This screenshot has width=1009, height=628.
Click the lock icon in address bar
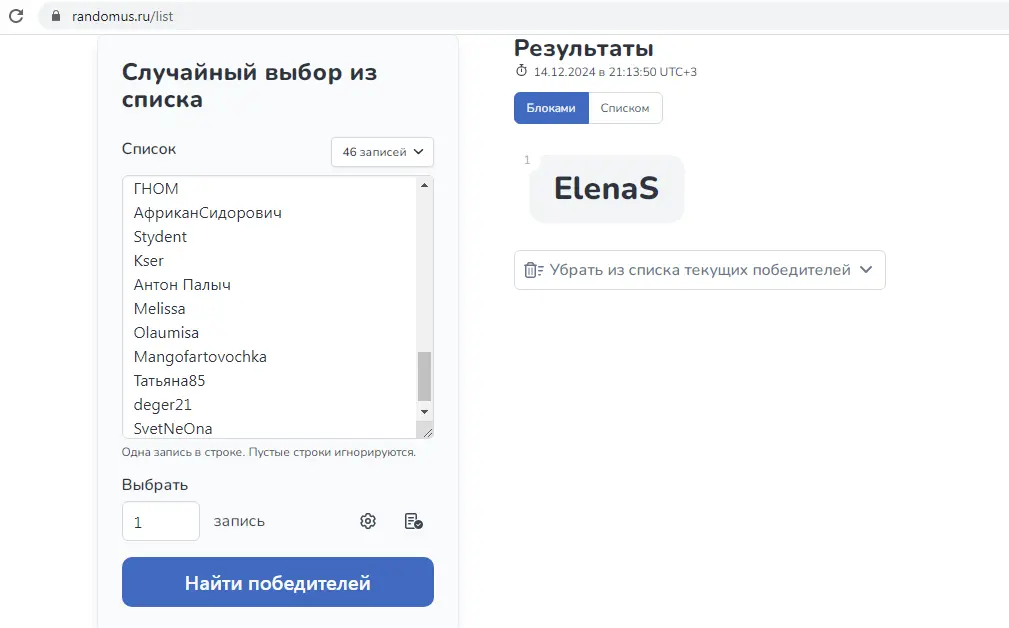point(56,16)
